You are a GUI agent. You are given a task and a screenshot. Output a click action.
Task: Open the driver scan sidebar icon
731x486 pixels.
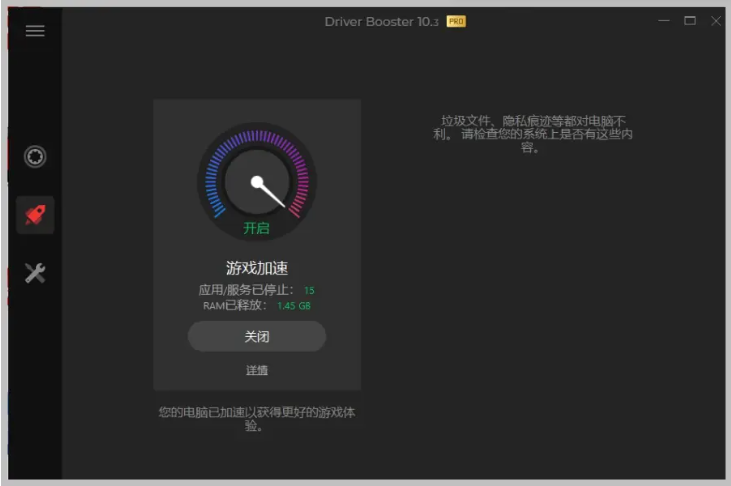click(35, 156)
